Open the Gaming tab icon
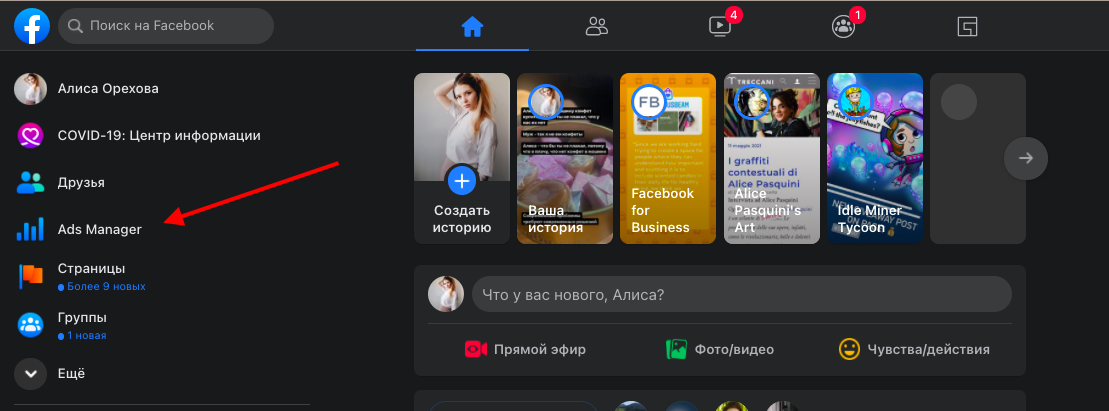The width and height of the screenshot is (1109, 411). click(967, 27)
